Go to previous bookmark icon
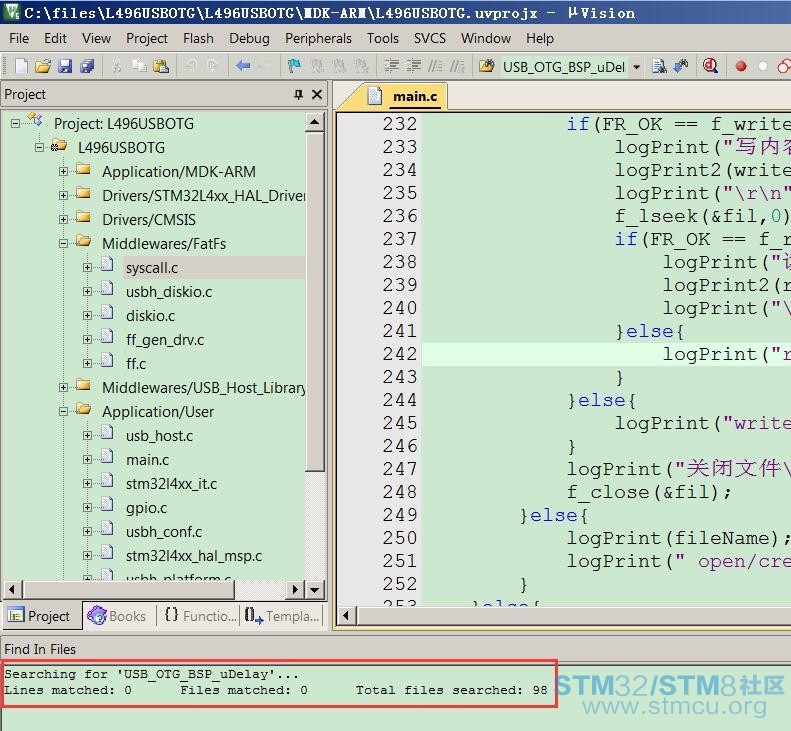Image resolution: width=791 pixels, height=731 pixels. click(317, 66)
